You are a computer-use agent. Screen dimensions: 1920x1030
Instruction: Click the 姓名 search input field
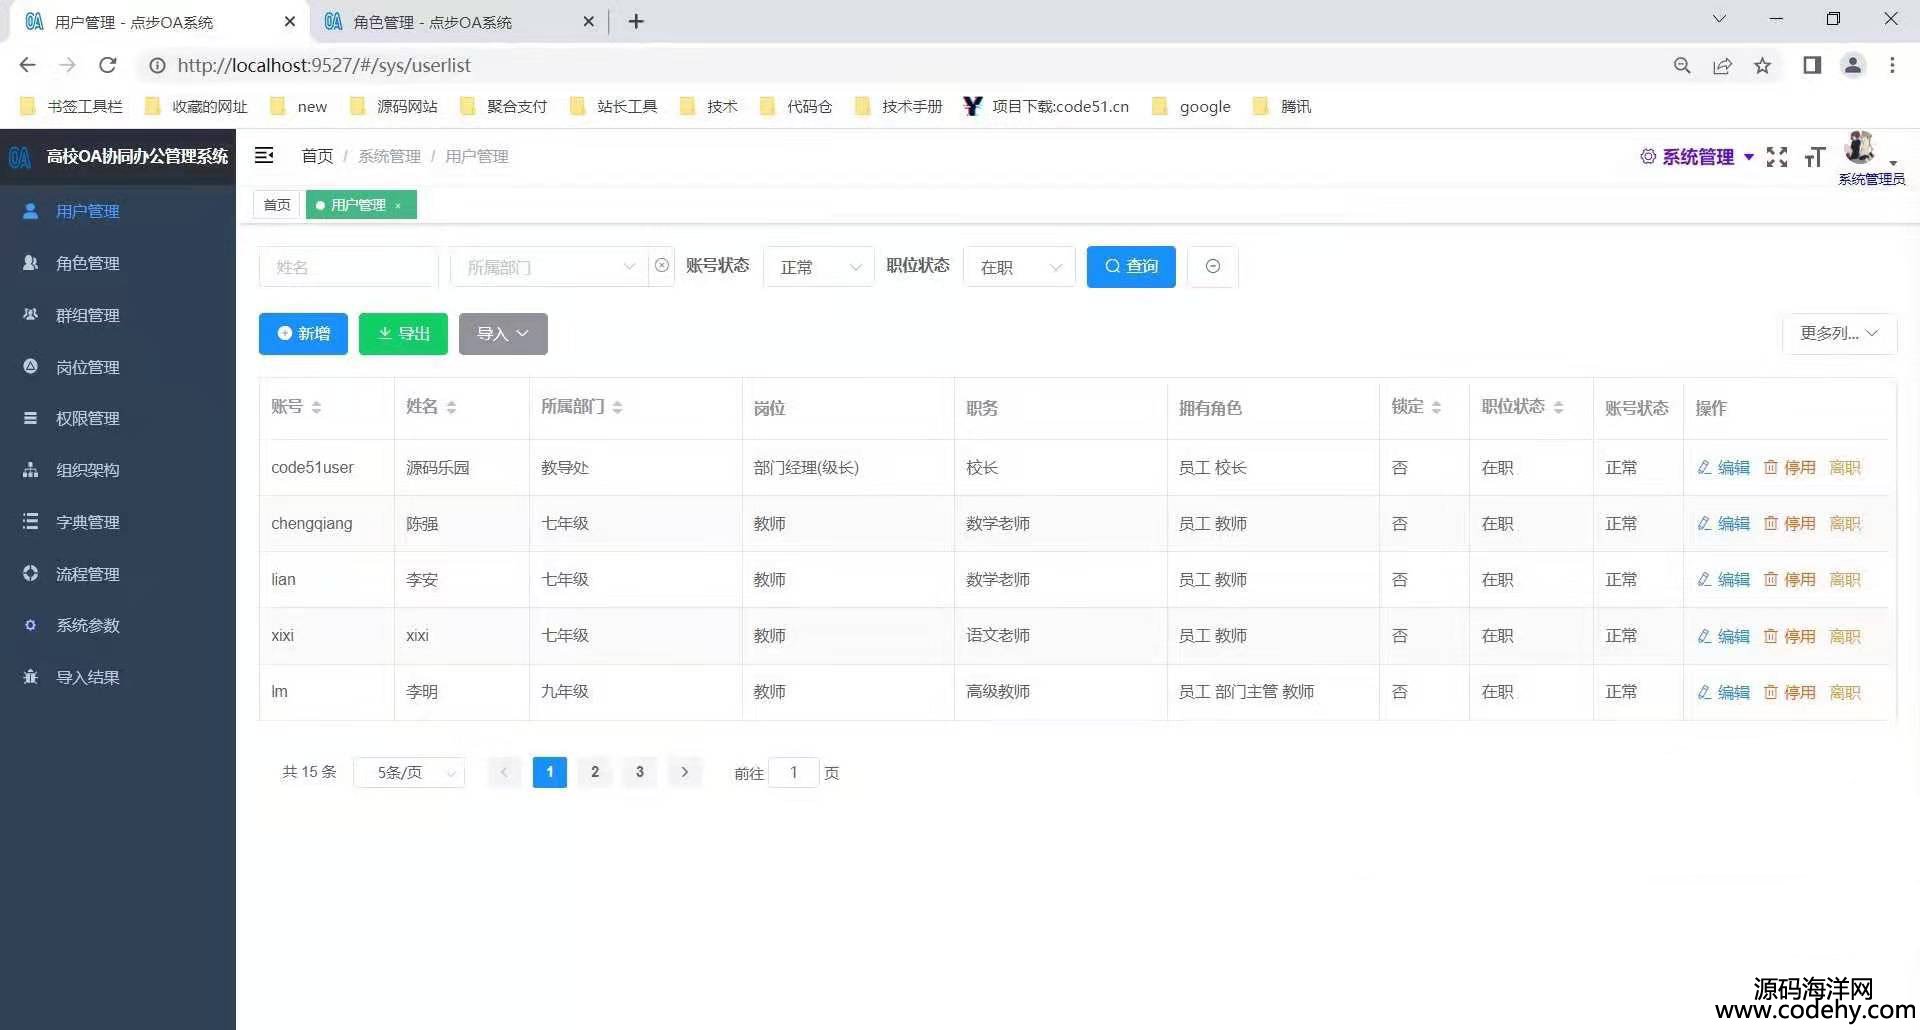348,267
